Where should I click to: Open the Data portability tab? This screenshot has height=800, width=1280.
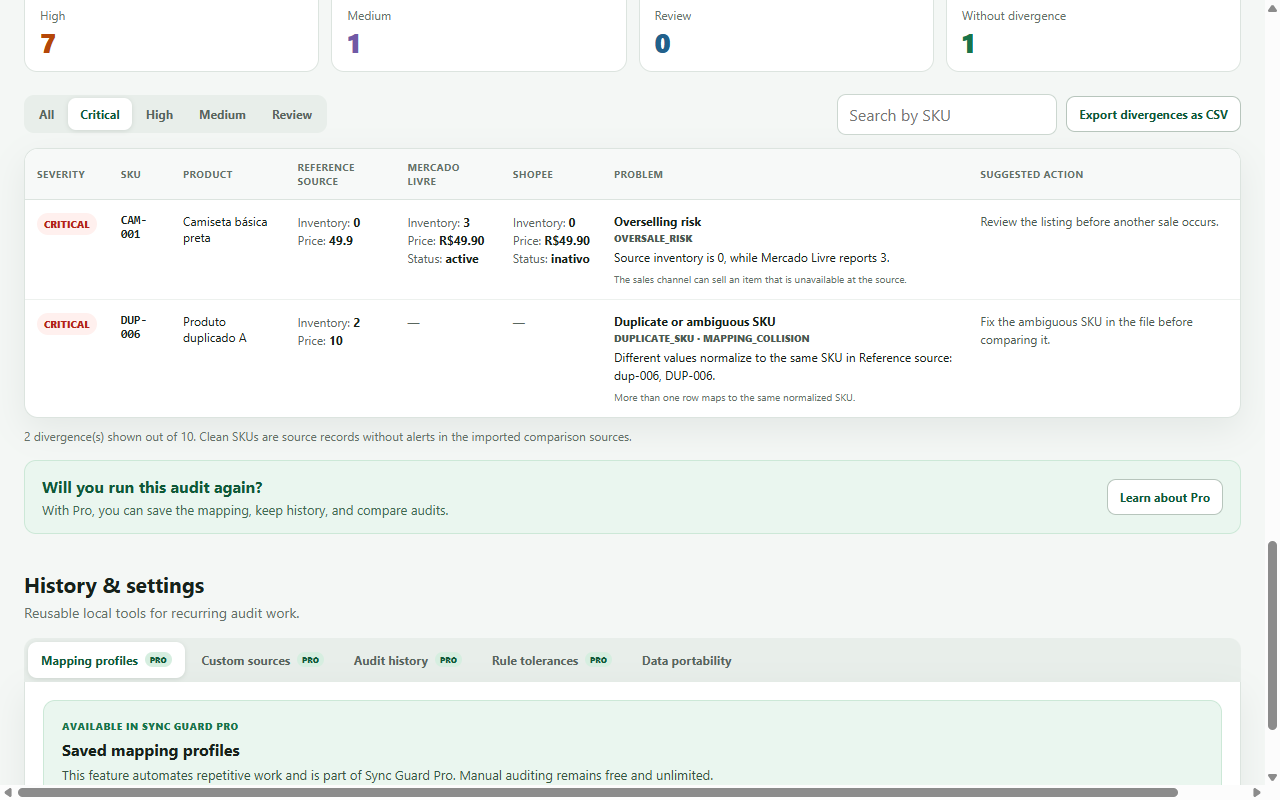coord(687,660)
